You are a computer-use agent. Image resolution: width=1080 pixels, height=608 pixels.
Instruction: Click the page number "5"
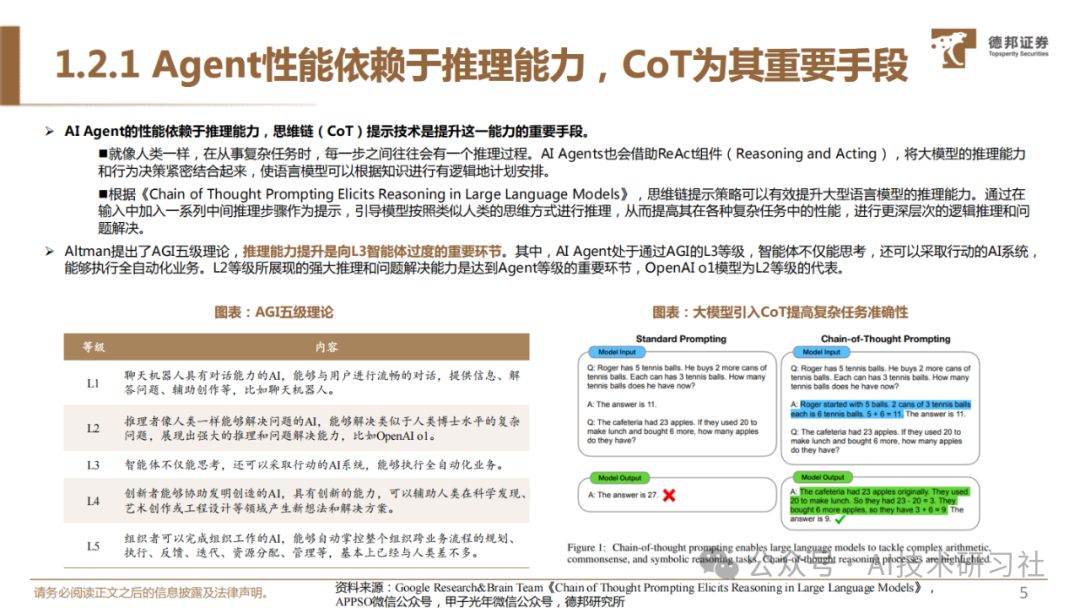point(1024,593)
